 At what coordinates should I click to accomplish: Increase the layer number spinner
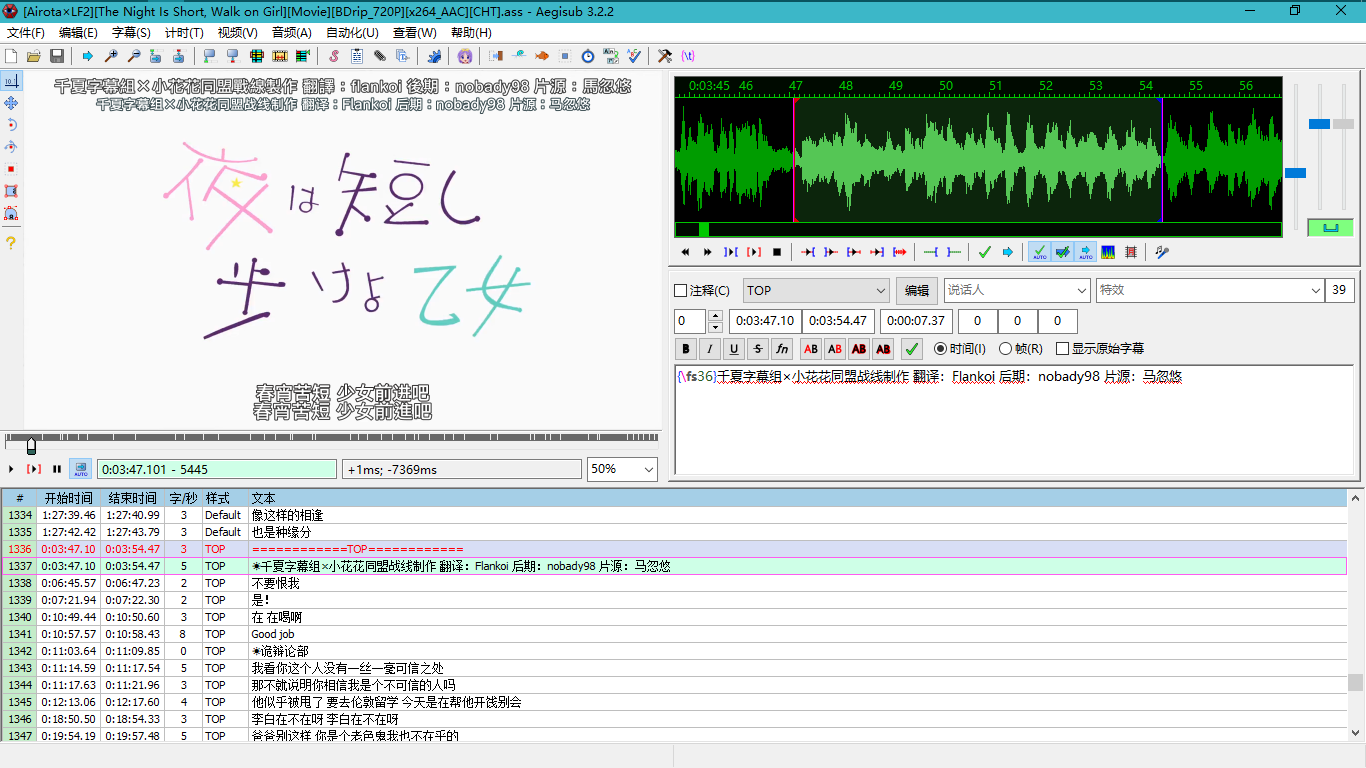coord(715,316)
